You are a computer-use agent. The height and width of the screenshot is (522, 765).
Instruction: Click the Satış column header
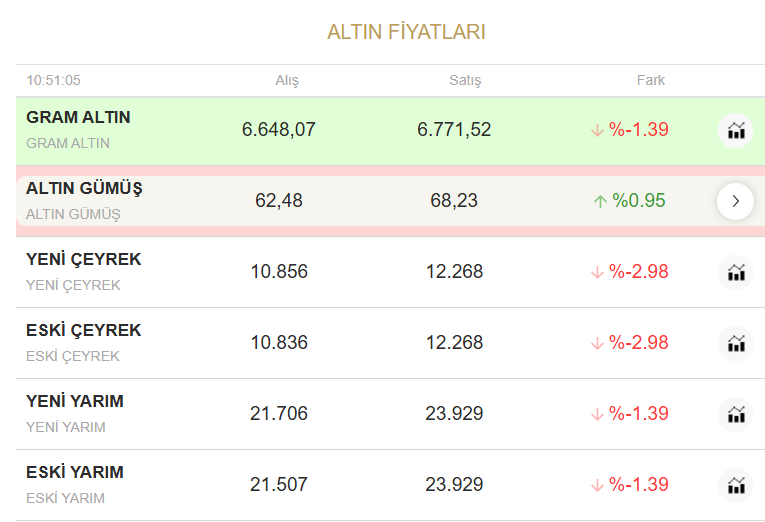[465, 80]
